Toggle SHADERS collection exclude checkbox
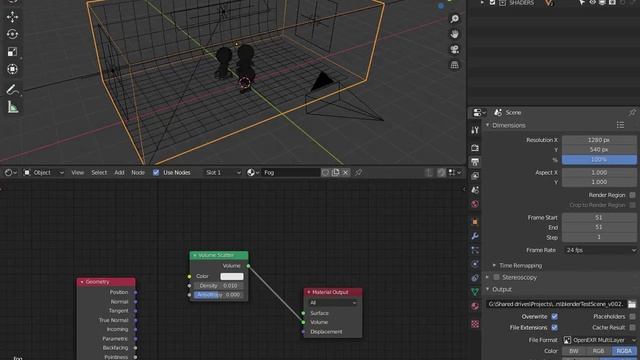The image size is (640, 360). pyautogui.click(x=493, y=3)
